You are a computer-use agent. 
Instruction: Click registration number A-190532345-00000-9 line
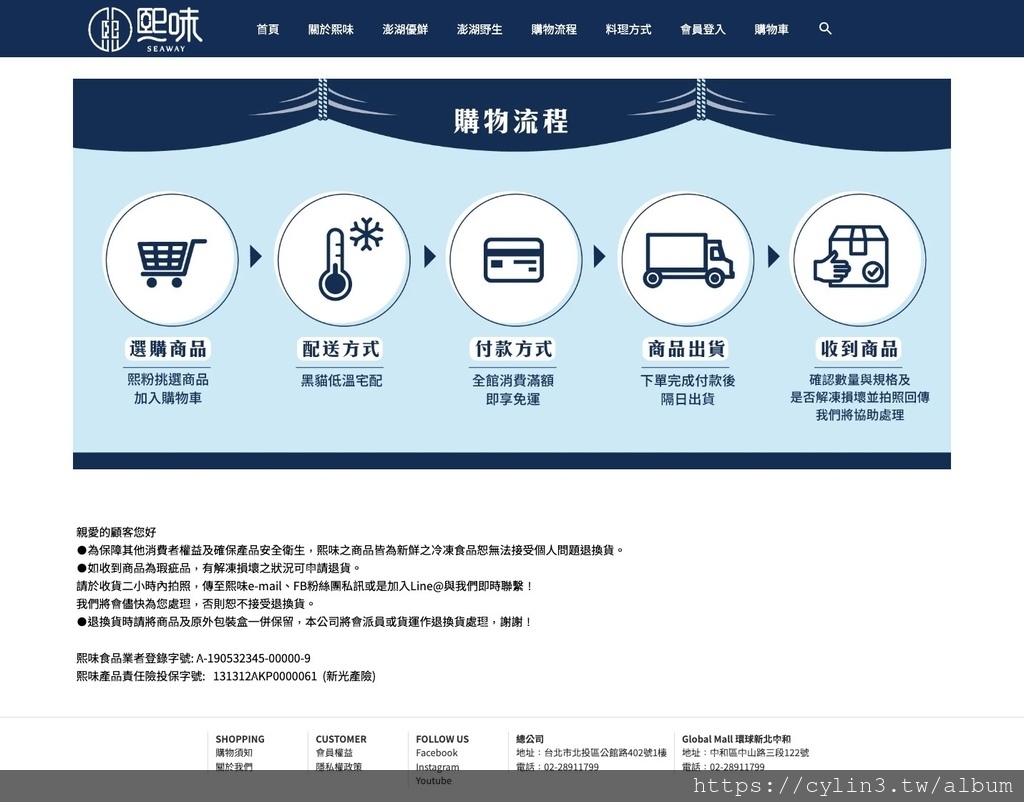point(193,658)
